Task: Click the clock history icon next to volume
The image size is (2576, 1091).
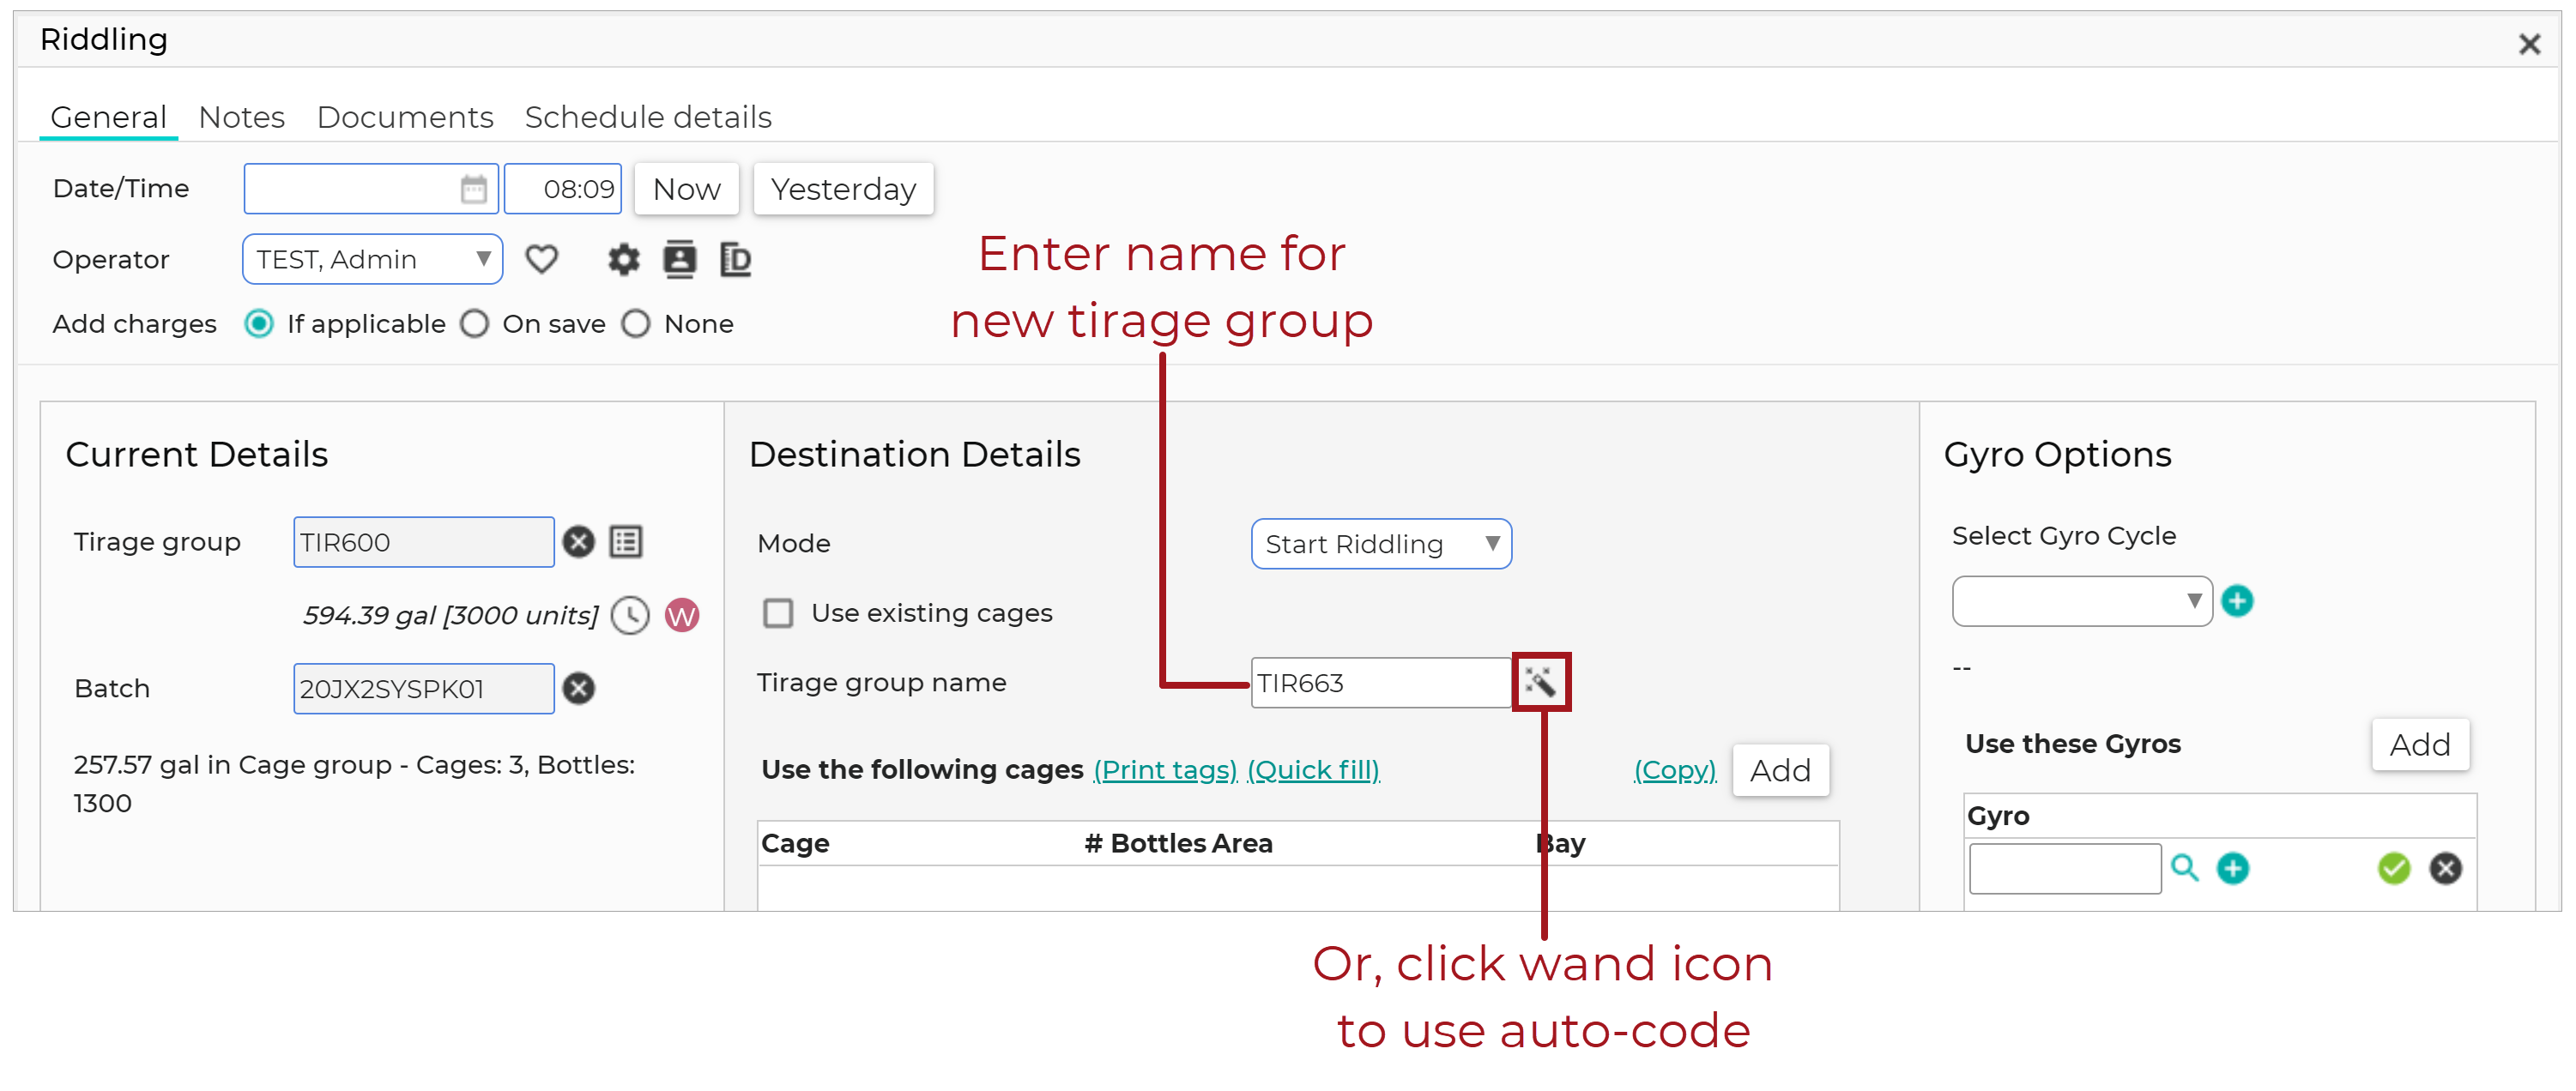Action: [630, 615]
